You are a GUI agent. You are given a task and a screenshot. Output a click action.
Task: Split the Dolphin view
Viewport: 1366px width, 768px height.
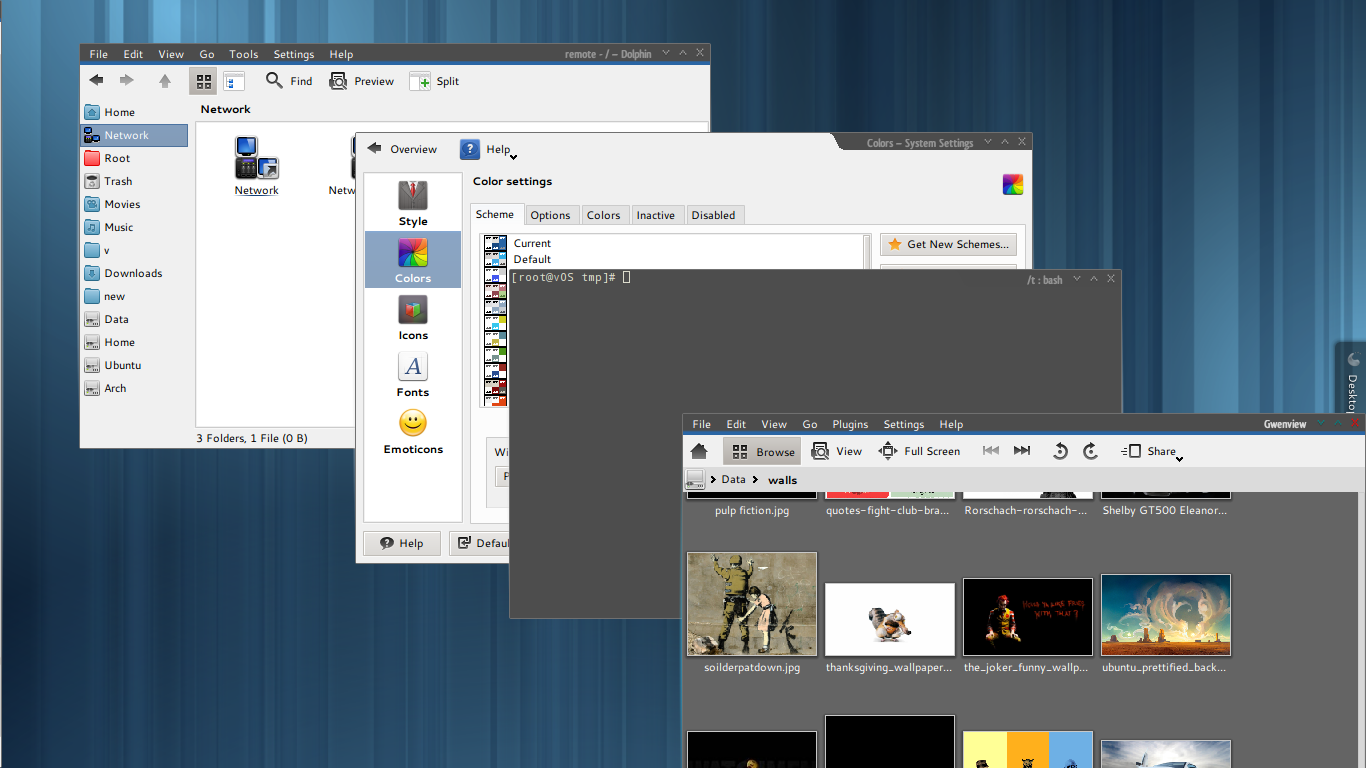(434, 81)
